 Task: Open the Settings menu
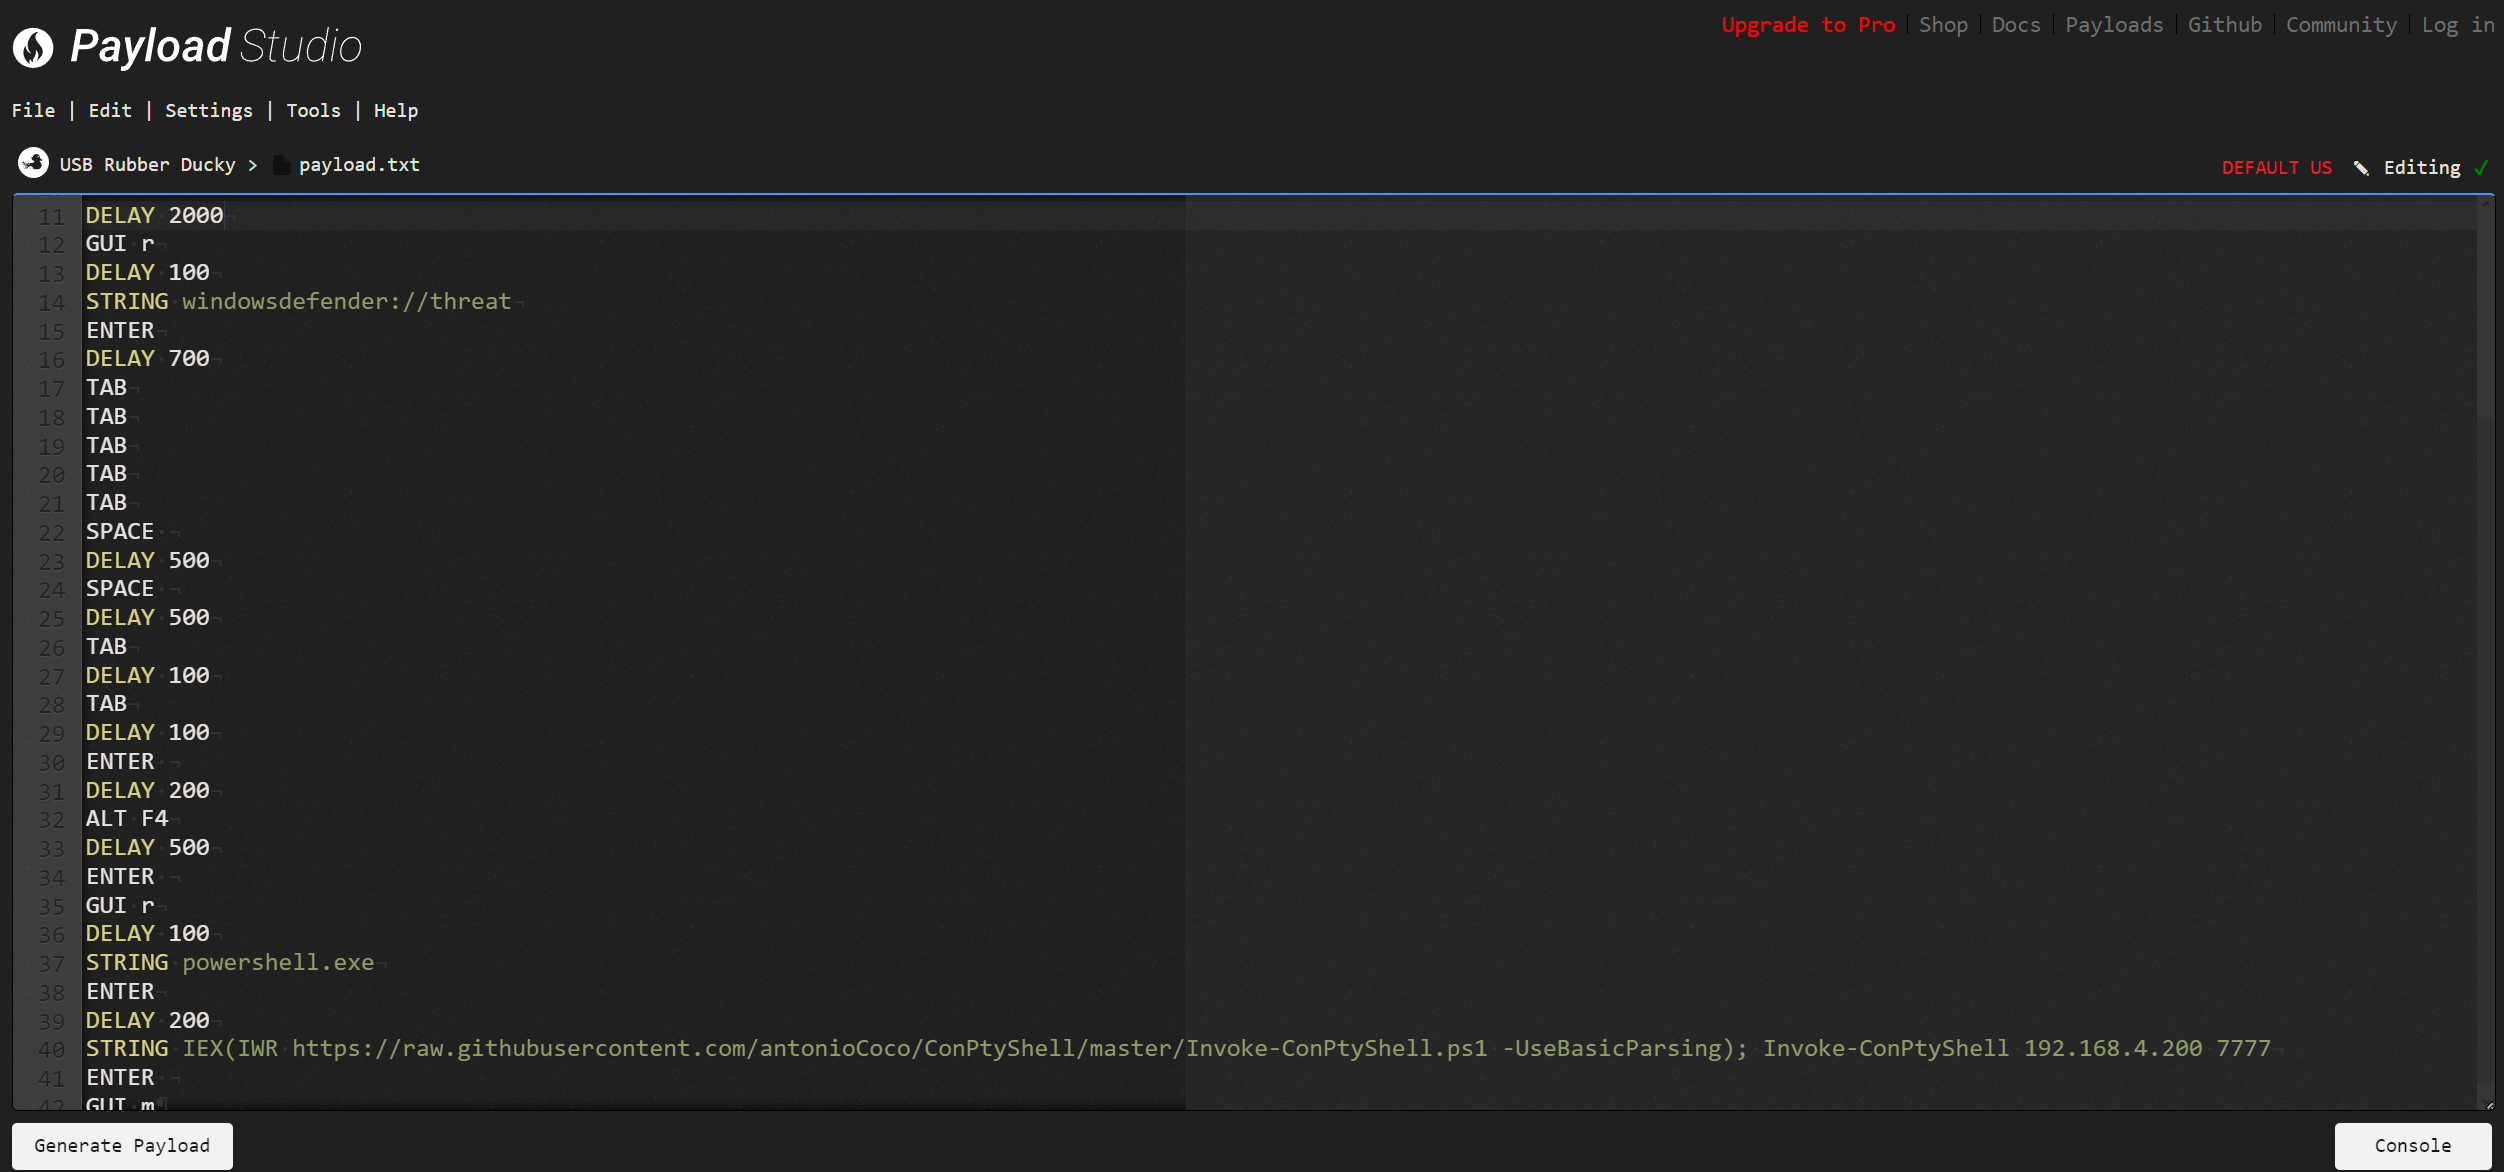pos(208,111)
